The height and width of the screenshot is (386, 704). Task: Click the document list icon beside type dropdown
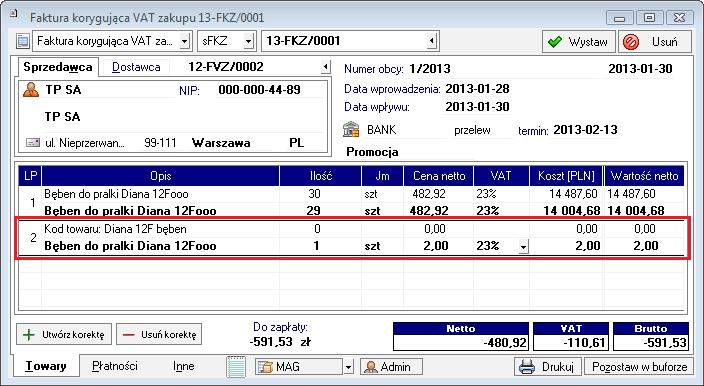tap(22, 41)
